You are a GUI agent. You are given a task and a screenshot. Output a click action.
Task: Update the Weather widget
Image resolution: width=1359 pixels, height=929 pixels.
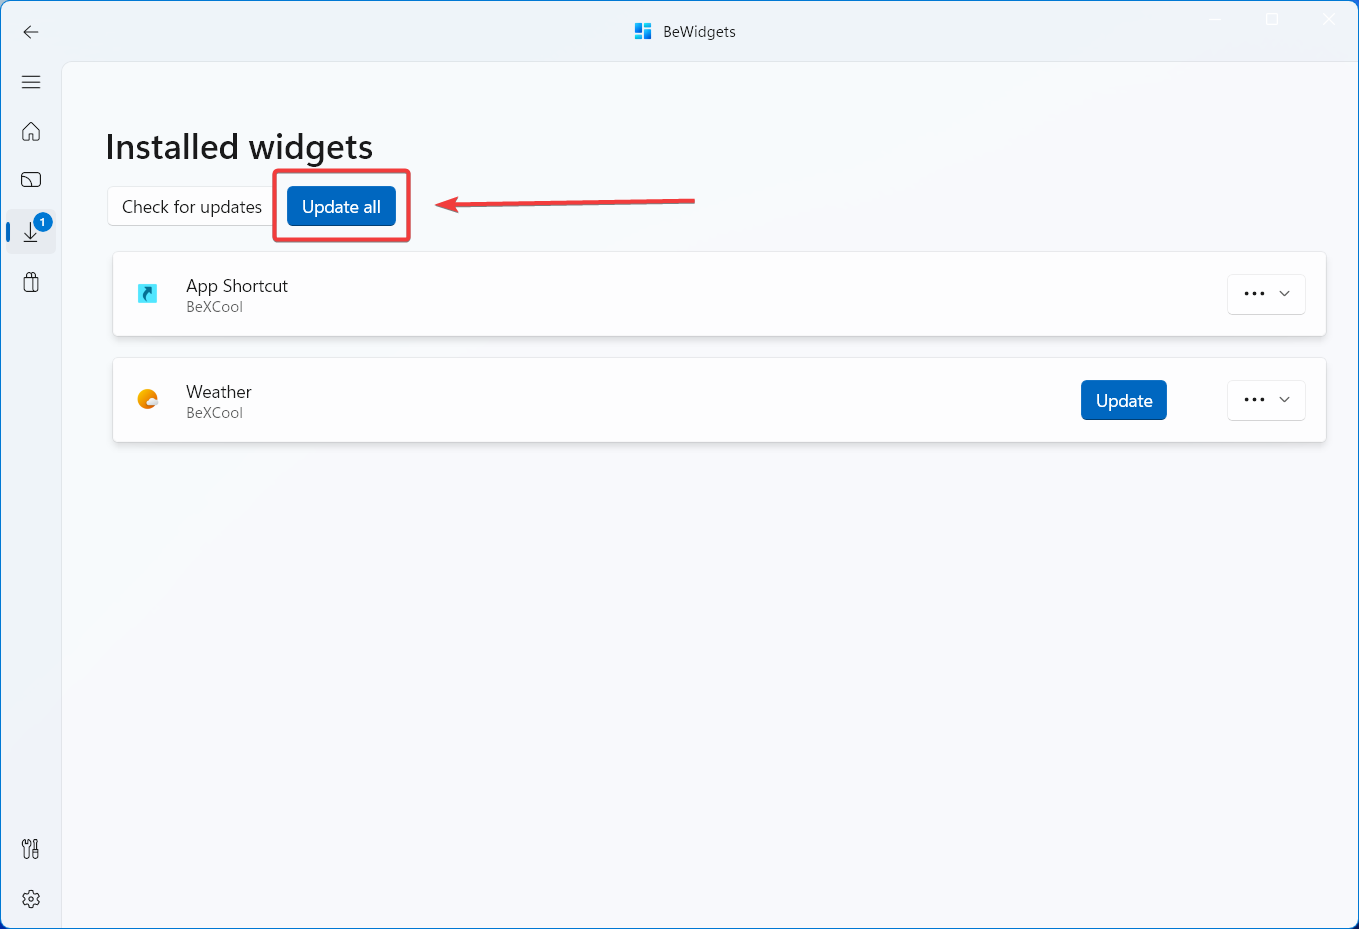coord(1123,400)
